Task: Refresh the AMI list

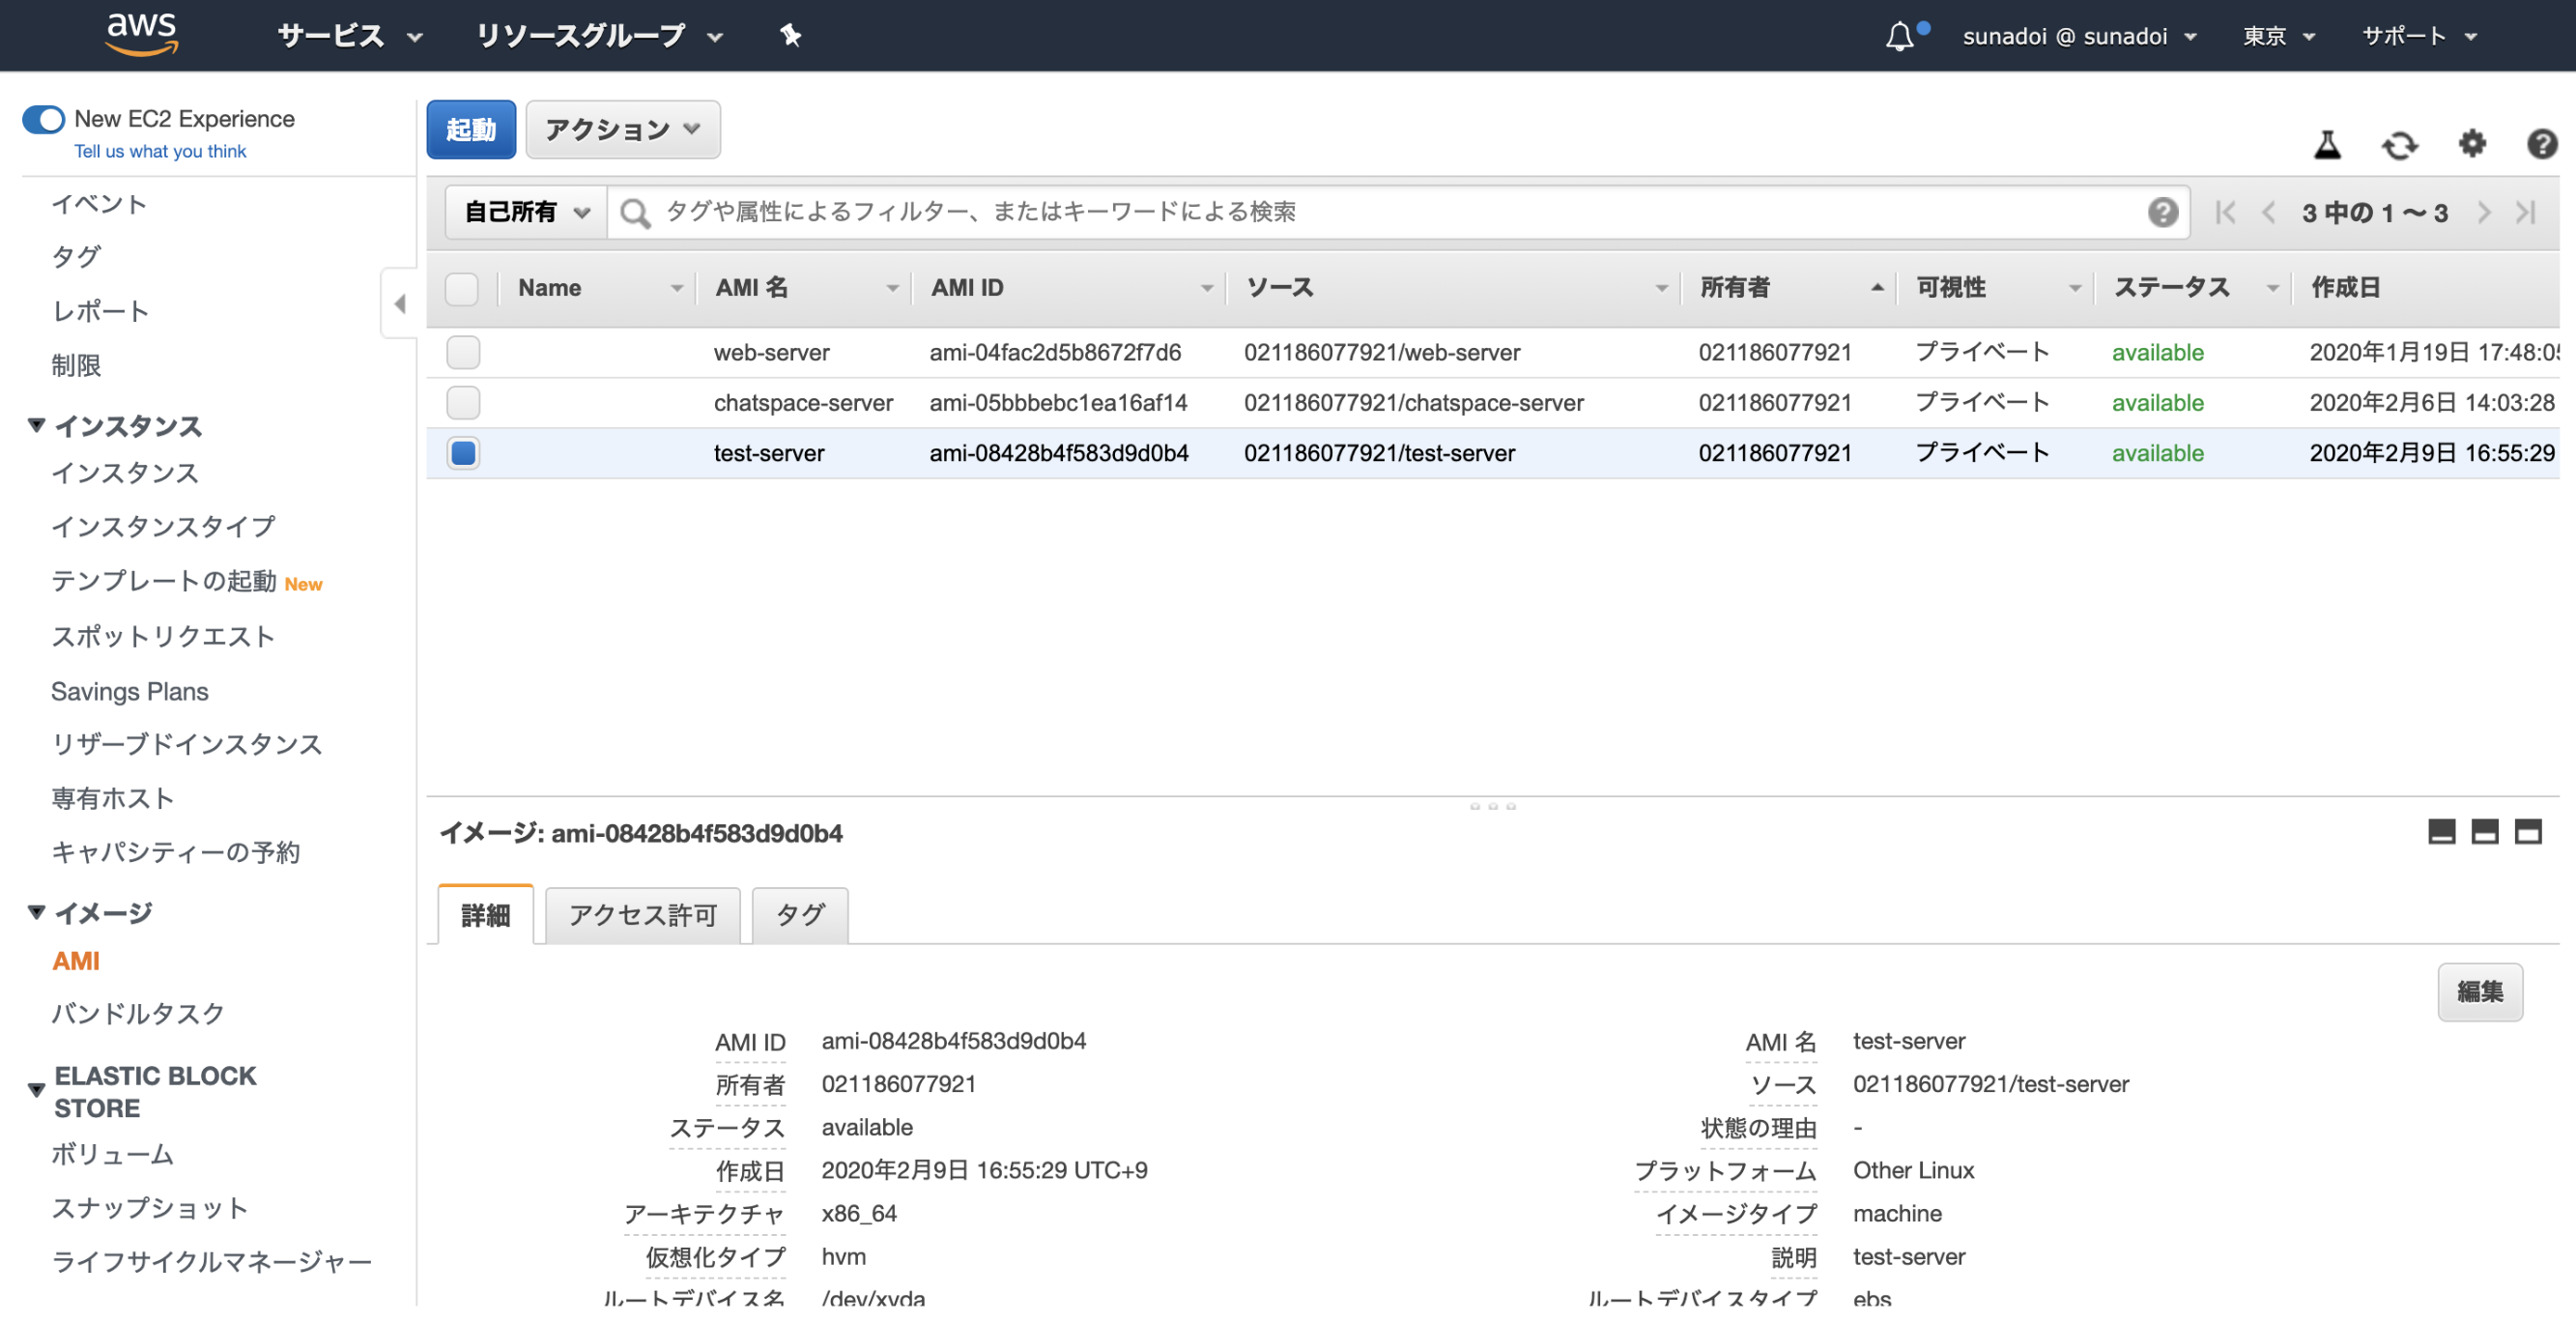Action: (2401, 144)
